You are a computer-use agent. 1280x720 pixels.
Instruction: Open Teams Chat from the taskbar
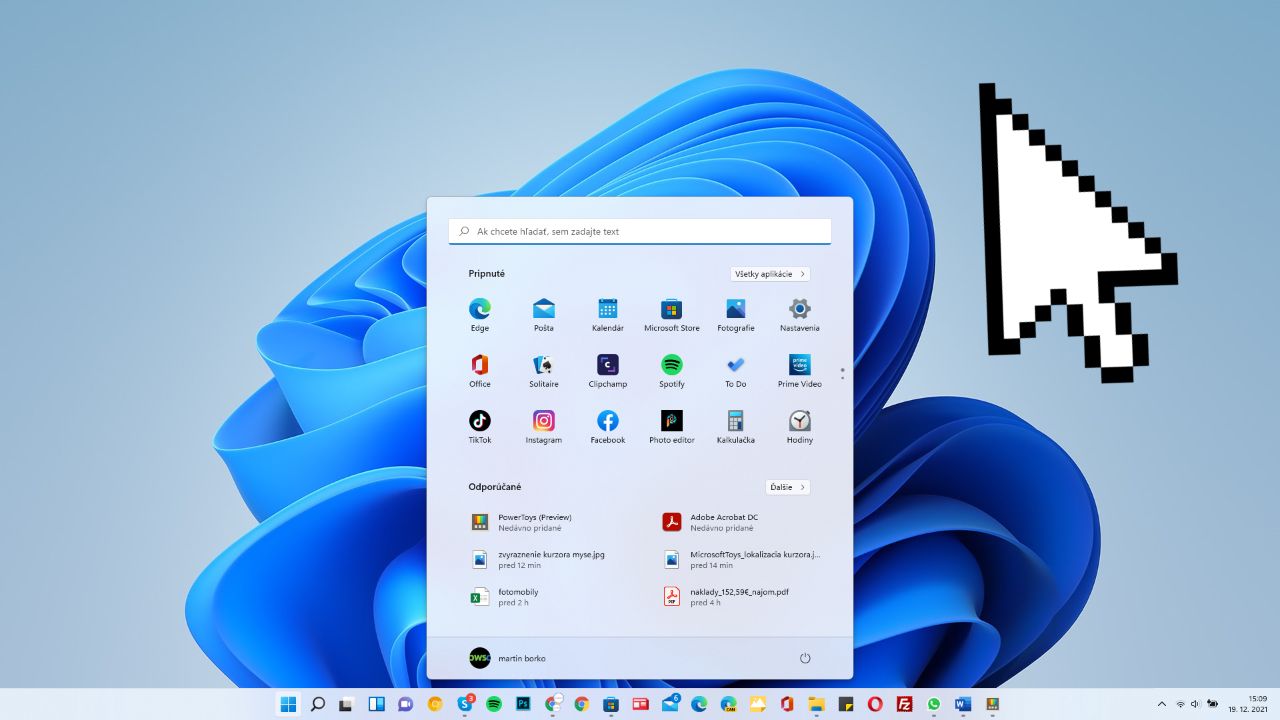click(406, 704)
